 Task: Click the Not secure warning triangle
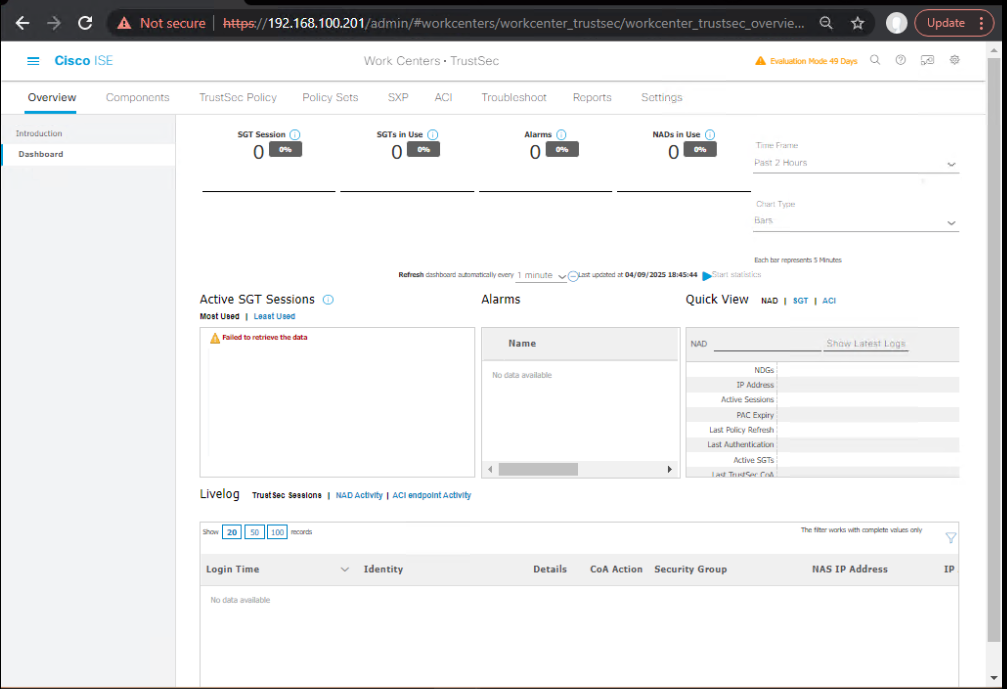(124, 24)
